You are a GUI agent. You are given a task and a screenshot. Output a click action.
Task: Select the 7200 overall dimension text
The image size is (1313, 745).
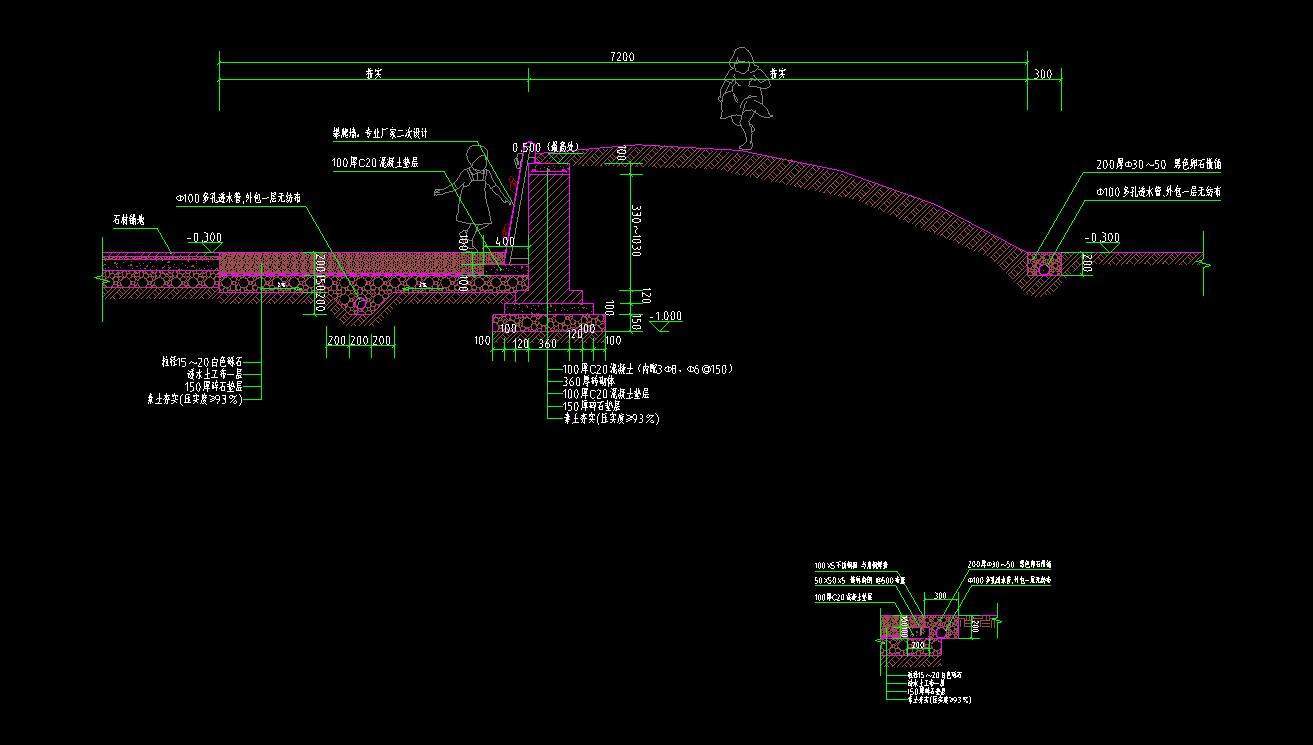pyautogui.click(x=622, y=57)
